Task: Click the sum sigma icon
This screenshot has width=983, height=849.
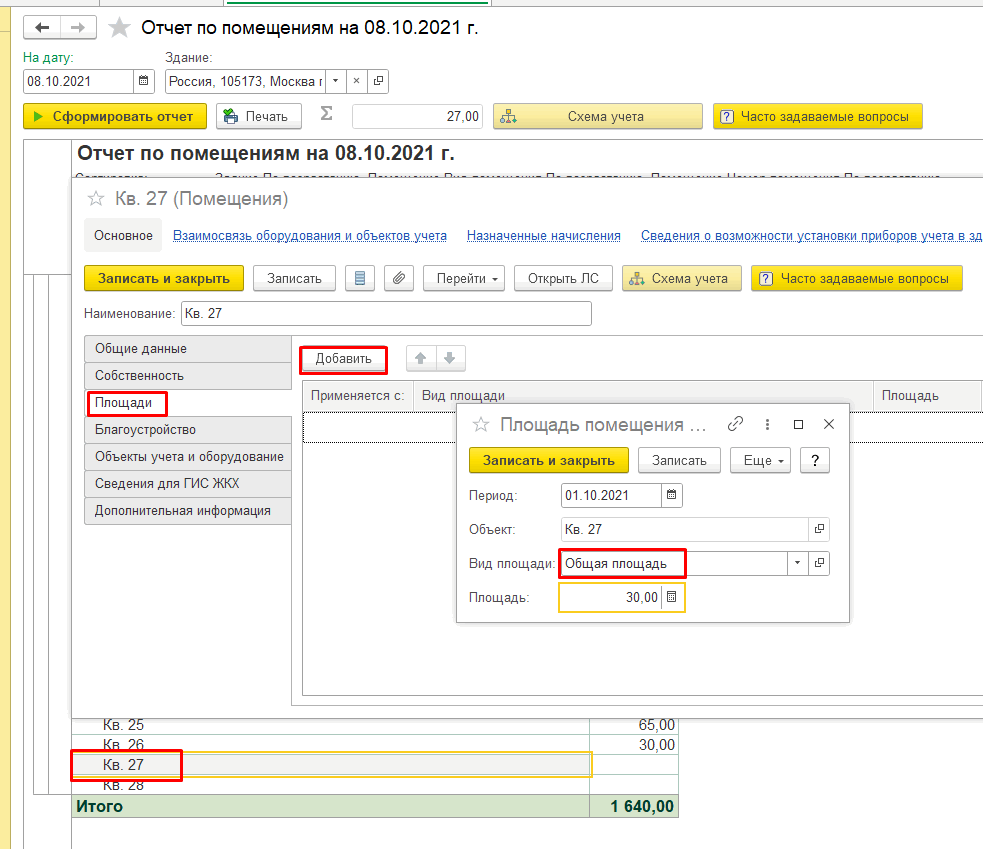Action: tap(326, 115)
